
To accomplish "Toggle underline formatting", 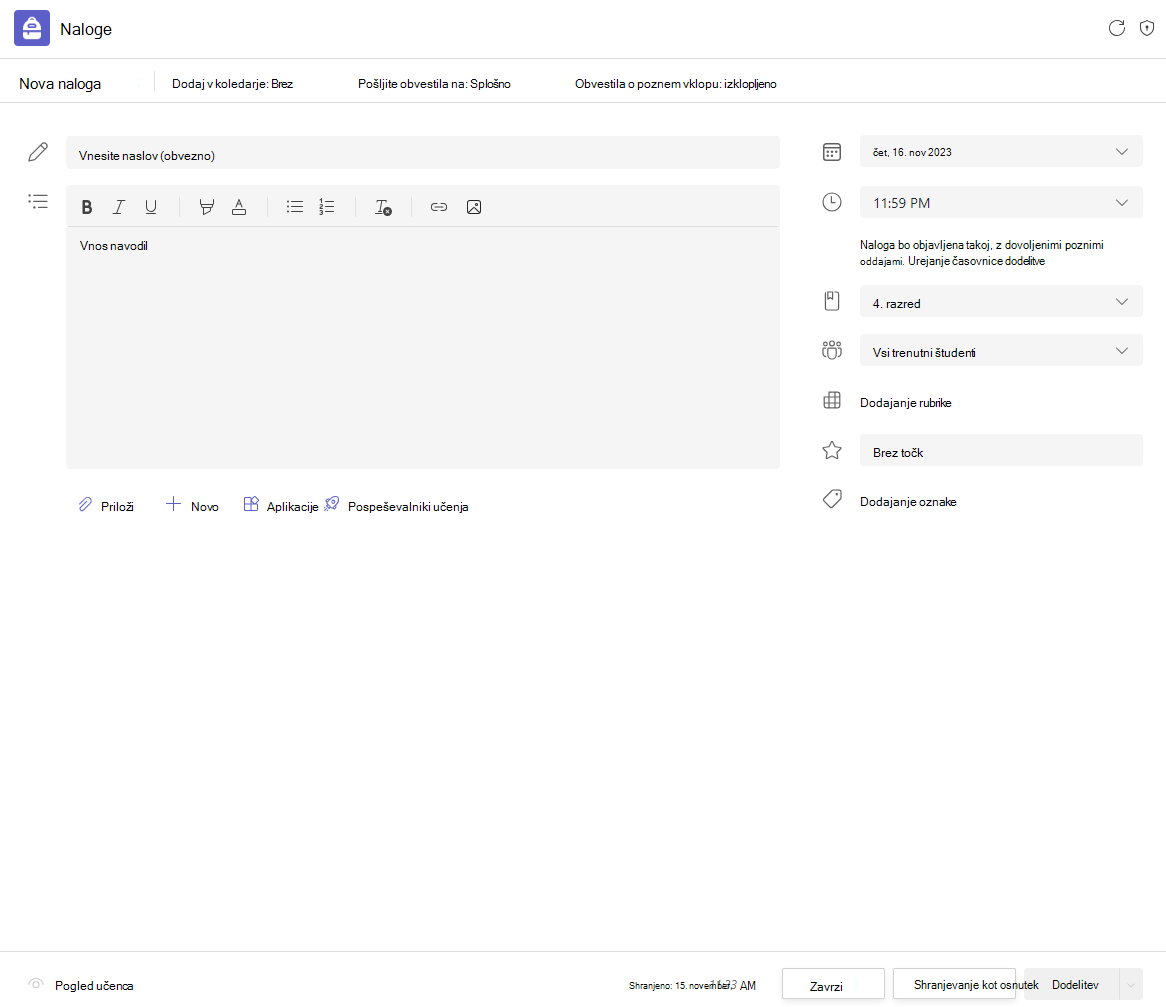I will [x=151, y=207].
